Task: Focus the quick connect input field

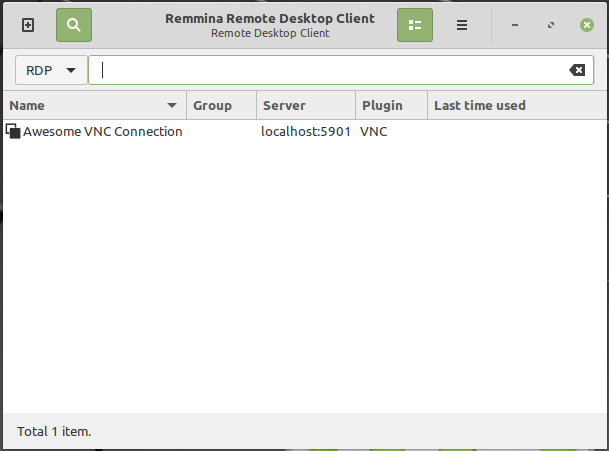Action: [x=341, y=70]
